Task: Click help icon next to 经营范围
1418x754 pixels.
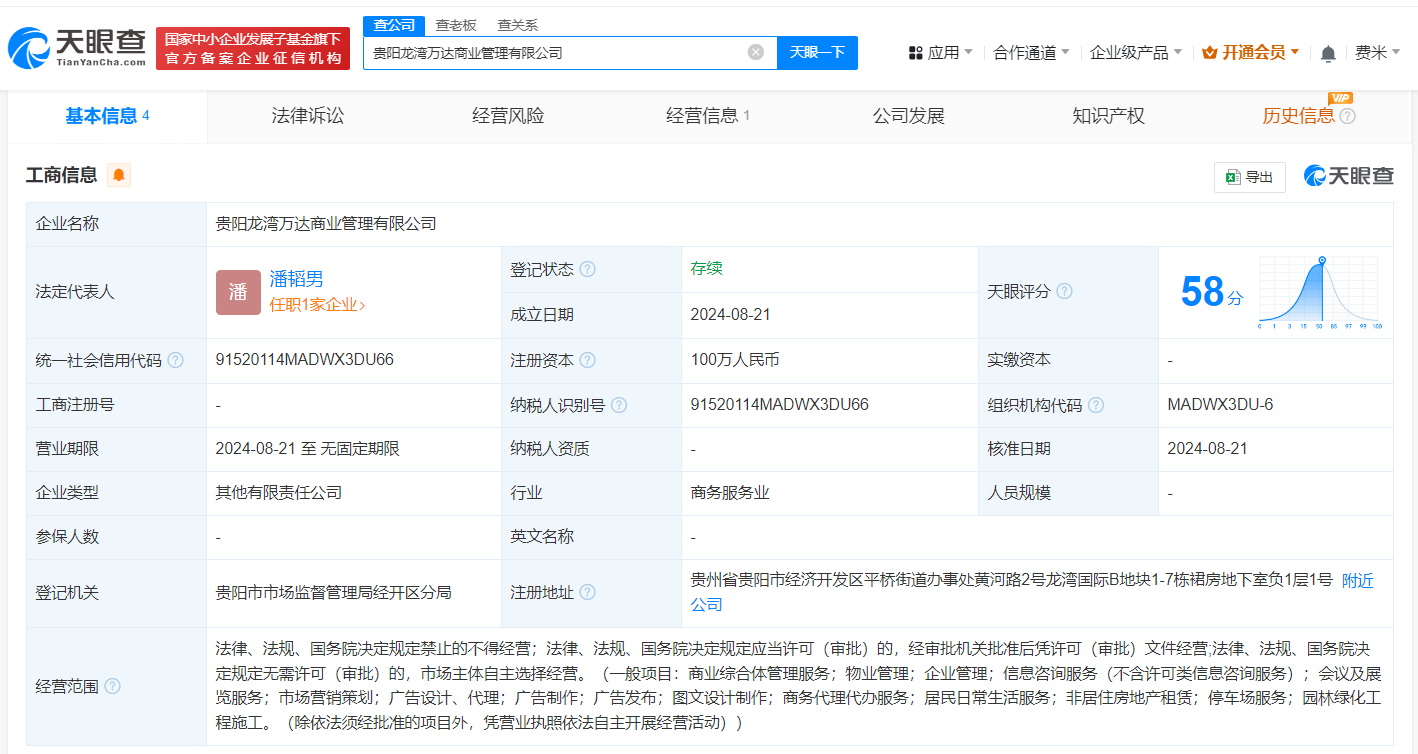Action: coord(113,686)
